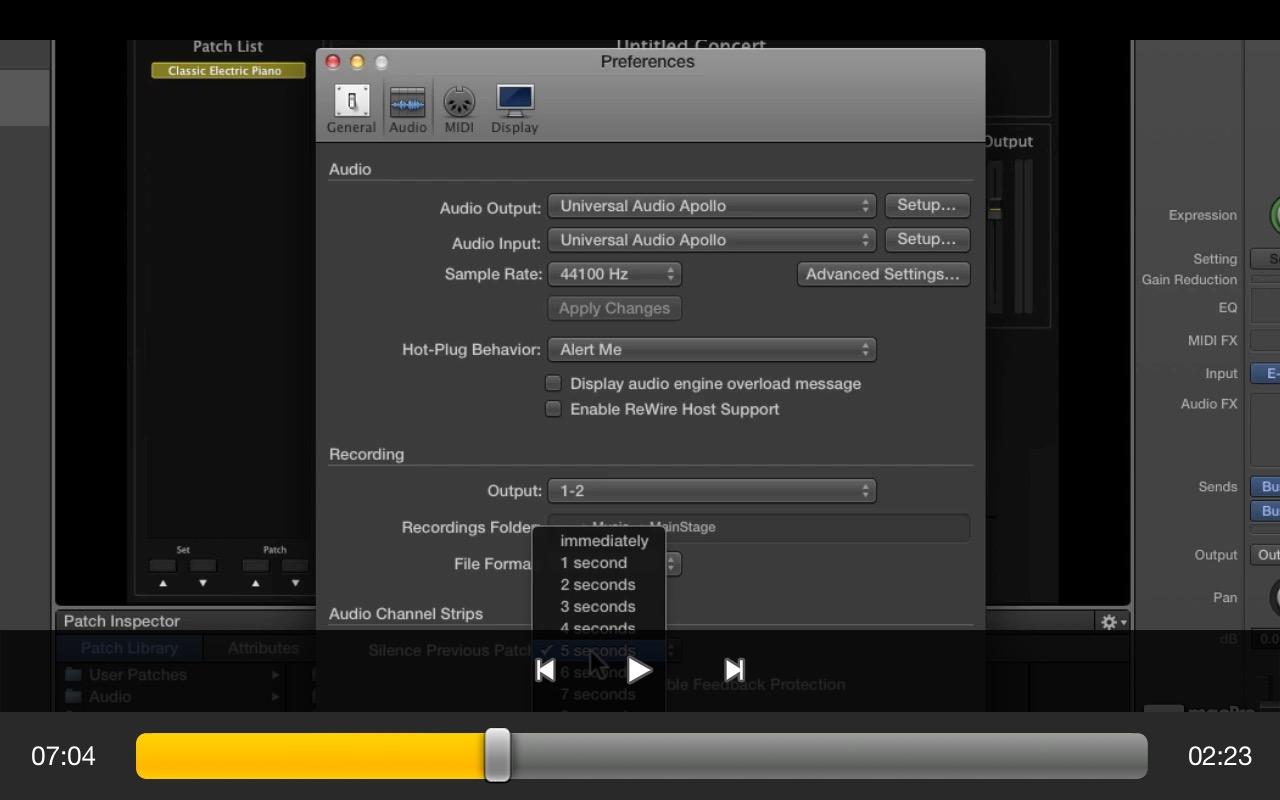Image resolution: width=1280 pixels, height=800 pixels.
Task: Open the General preferences pane
Action: pos(351,109)
